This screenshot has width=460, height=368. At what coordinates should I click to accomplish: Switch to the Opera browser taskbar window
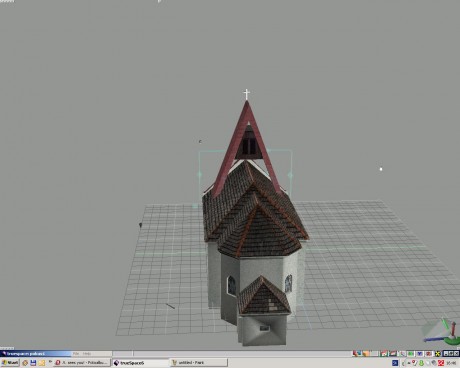[x=82, y=363]
